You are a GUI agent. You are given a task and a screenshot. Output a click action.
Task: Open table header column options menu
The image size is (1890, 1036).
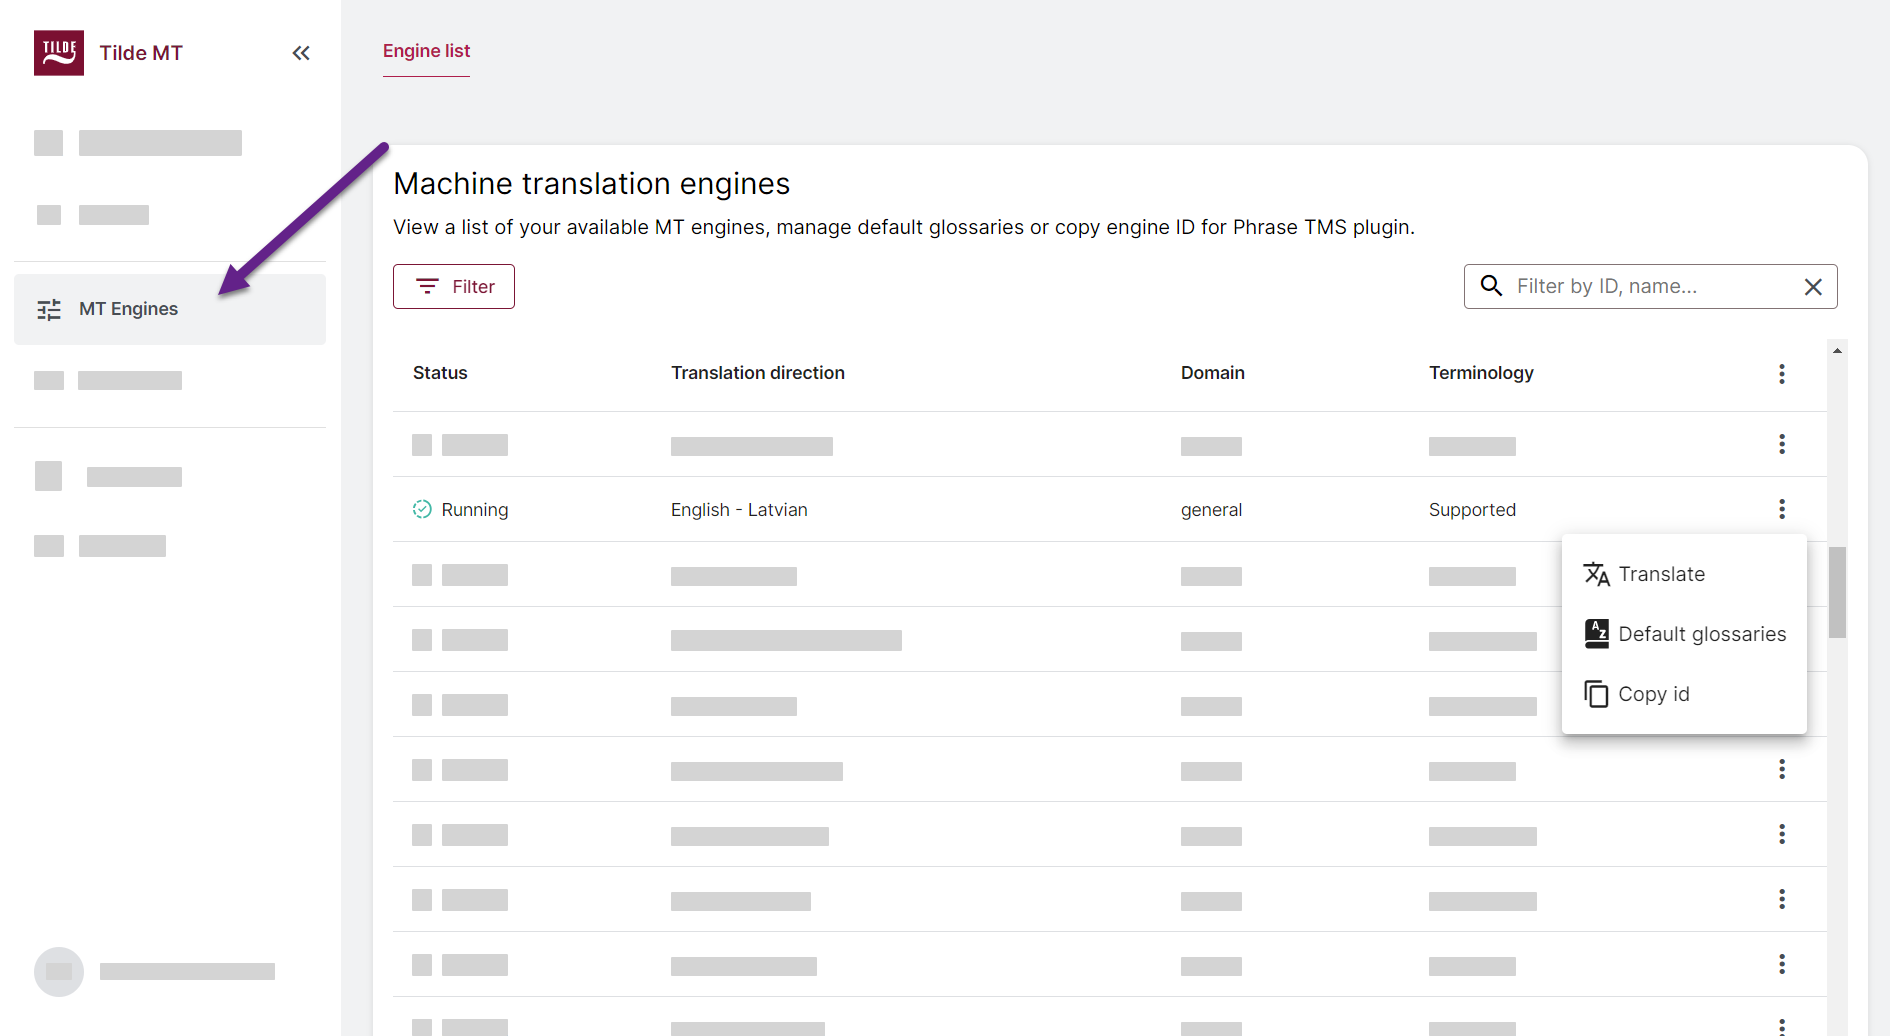tap(1782, 374)
